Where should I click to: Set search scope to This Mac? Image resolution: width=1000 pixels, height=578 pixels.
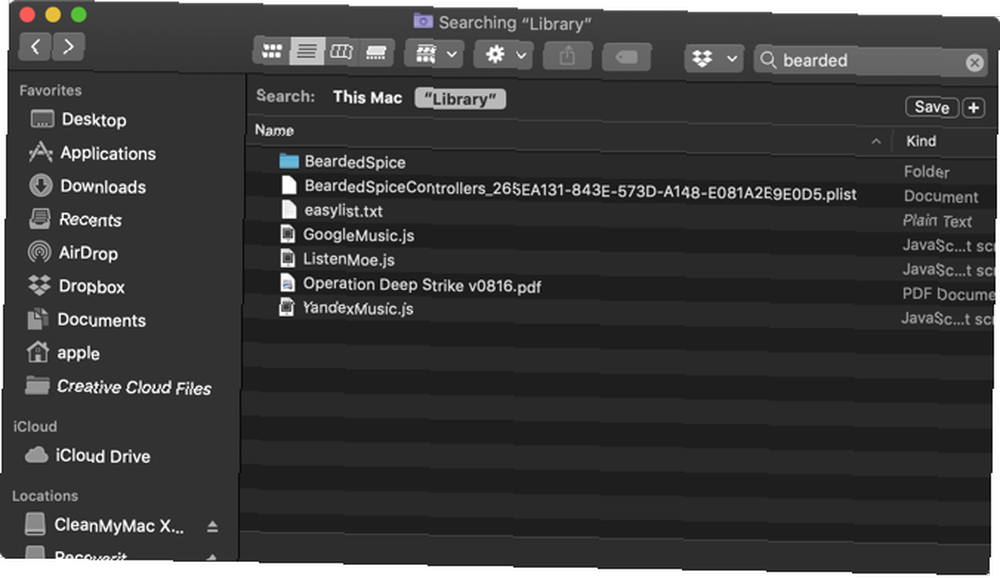[x=367, y=97]
